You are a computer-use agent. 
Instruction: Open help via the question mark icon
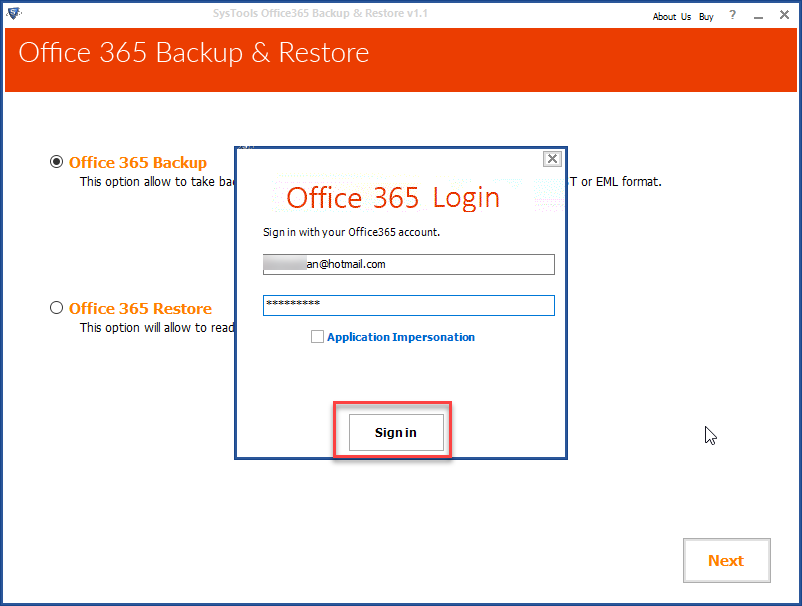tap(731, 16)
